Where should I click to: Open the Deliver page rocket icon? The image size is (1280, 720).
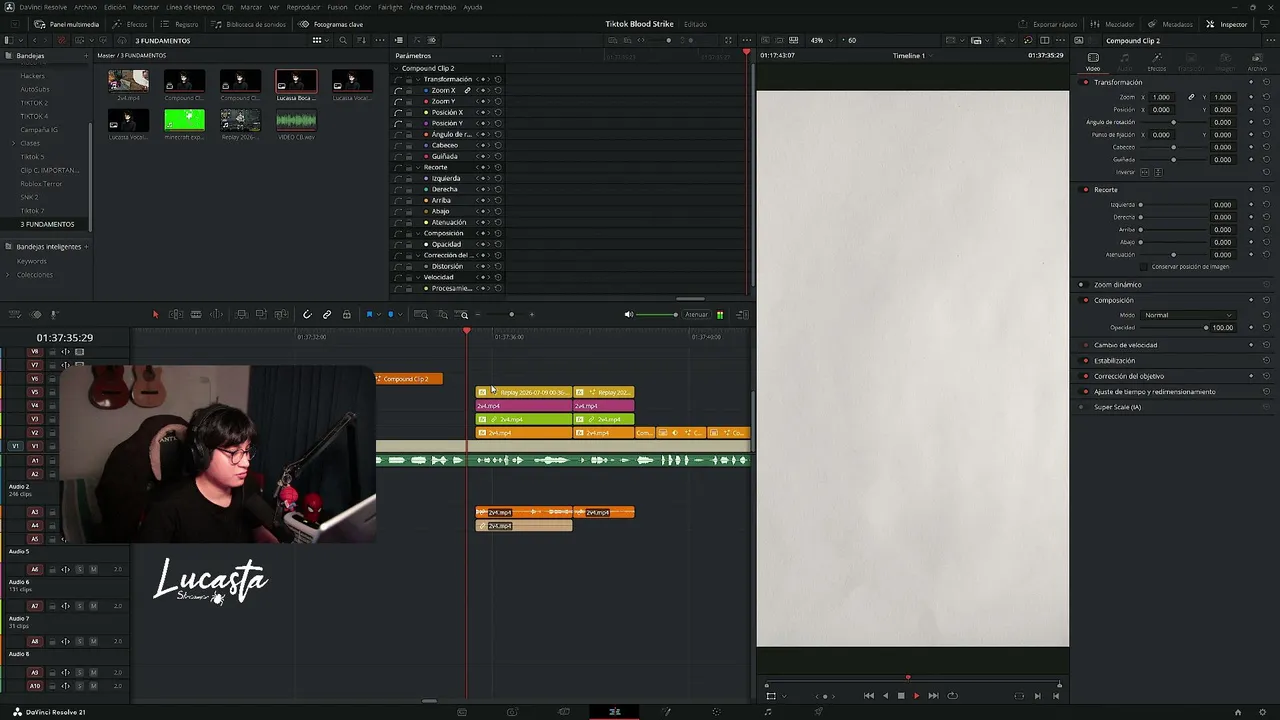coord(819,712)
